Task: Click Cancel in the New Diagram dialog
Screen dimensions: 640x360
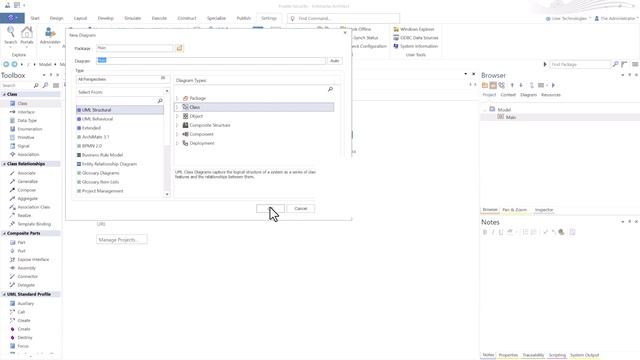Action: click(x=301, y=209)
